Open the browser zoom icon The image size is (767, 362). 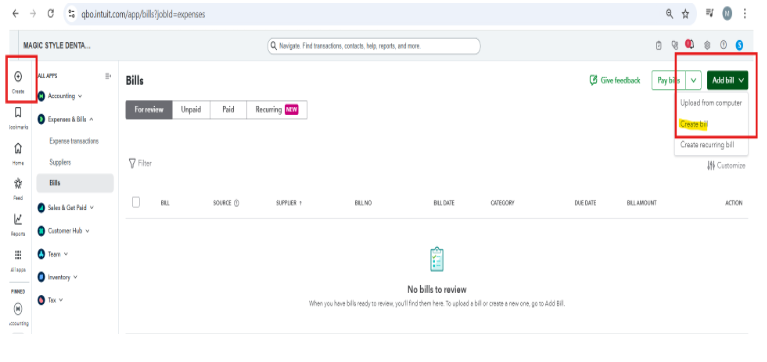(669, 14)
